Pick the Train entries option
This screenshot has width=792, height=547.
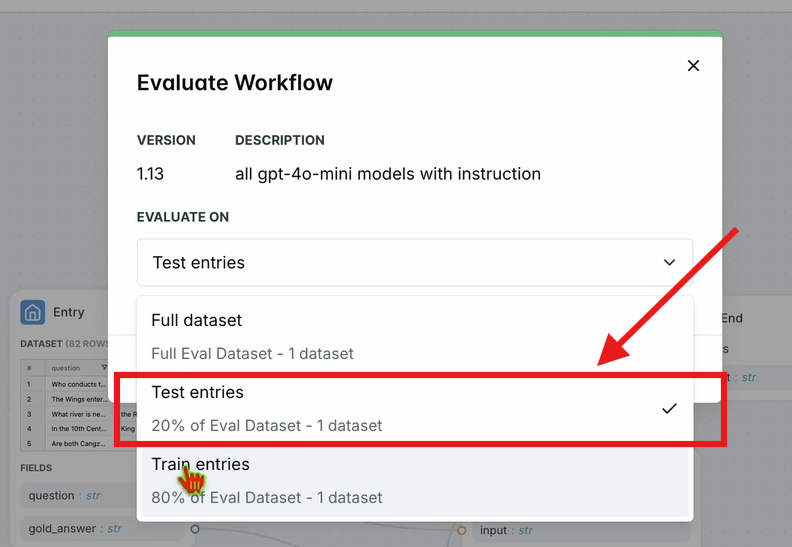tap(415, 481)
